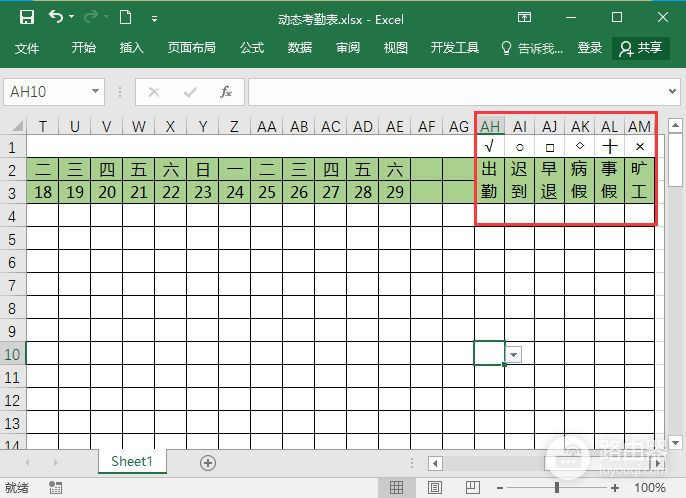Click the weekday cell 日 in column Y
Screen dimensions: 686x498
(203, 169)
